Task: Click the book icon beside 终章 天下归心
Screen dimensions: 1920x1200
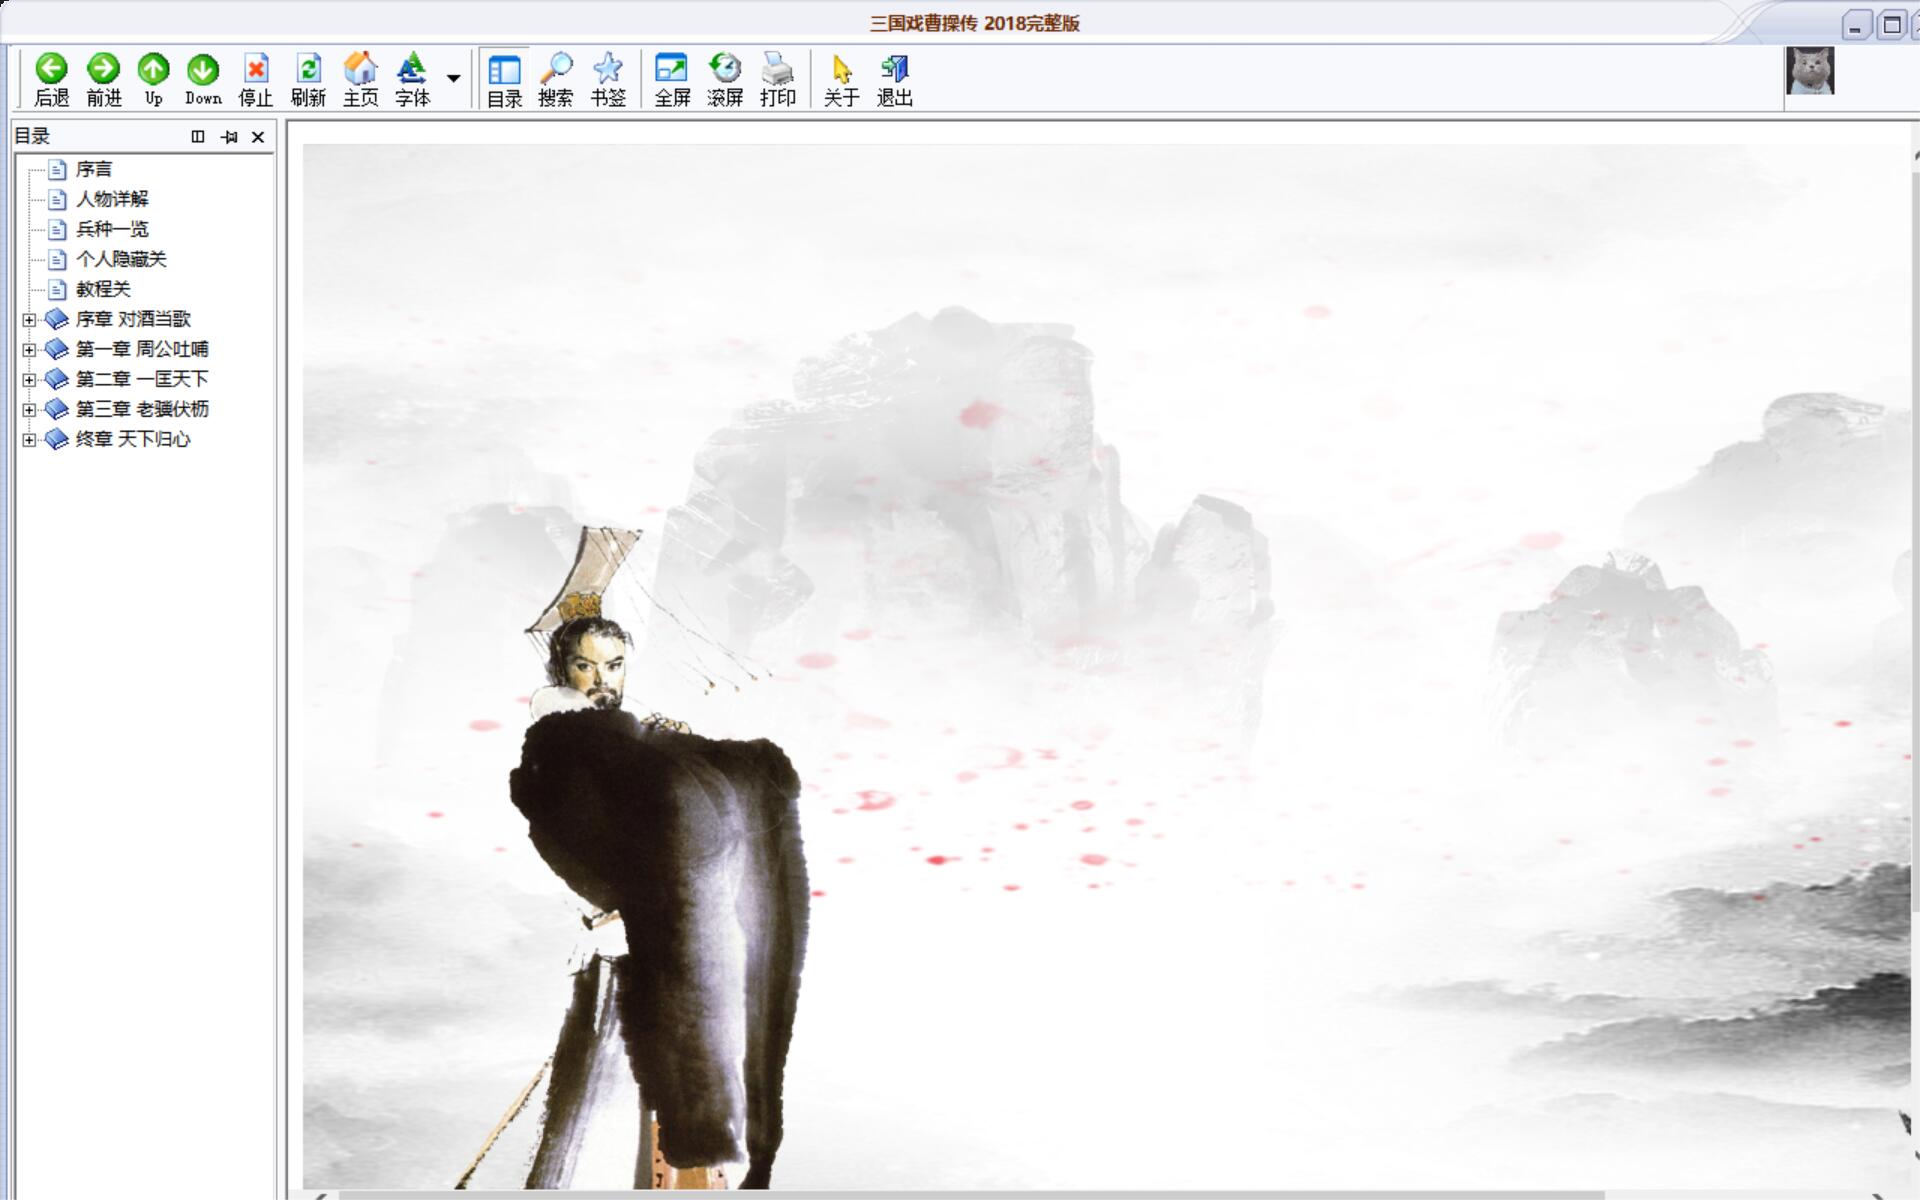Action: click(57, 439)
